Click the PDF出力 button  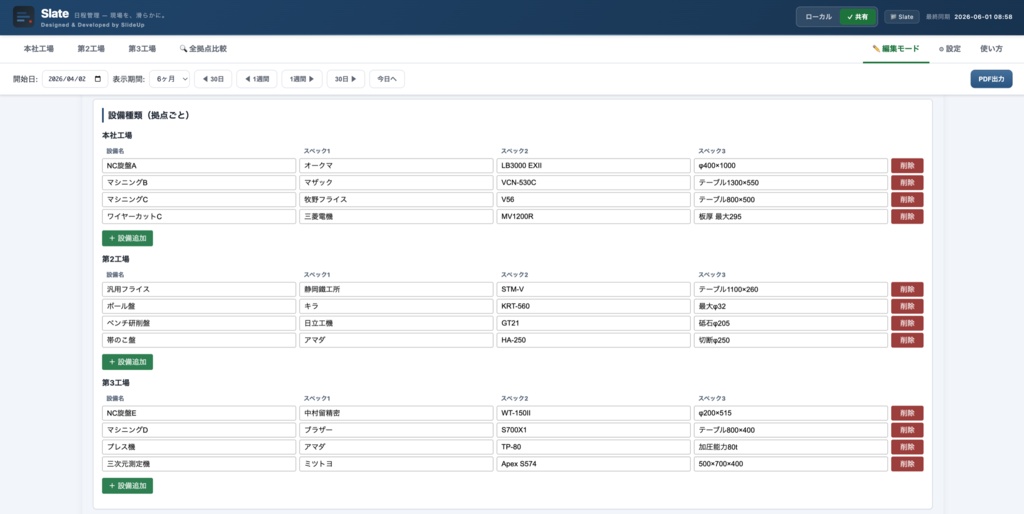991,79
